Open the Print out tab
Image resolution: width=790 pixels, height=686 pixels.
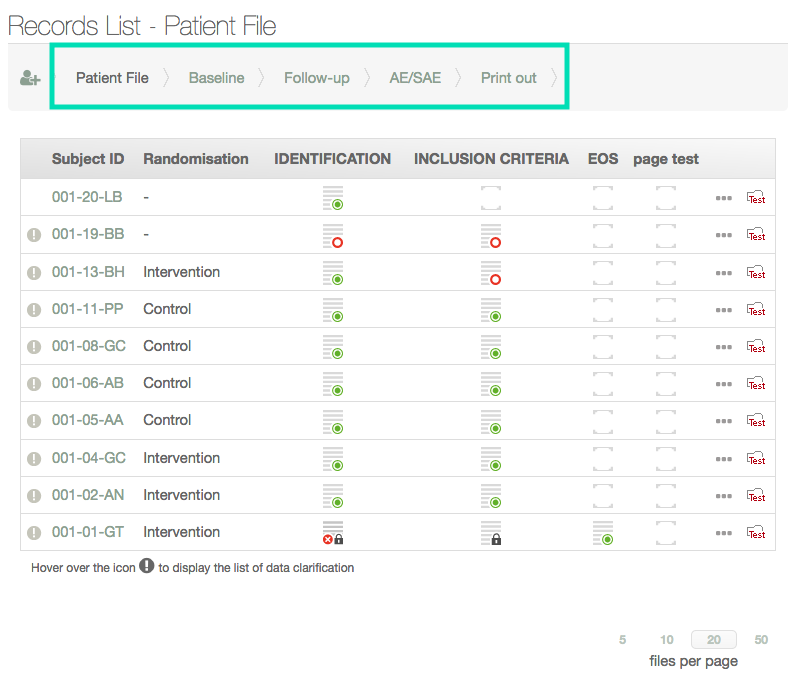508,78
